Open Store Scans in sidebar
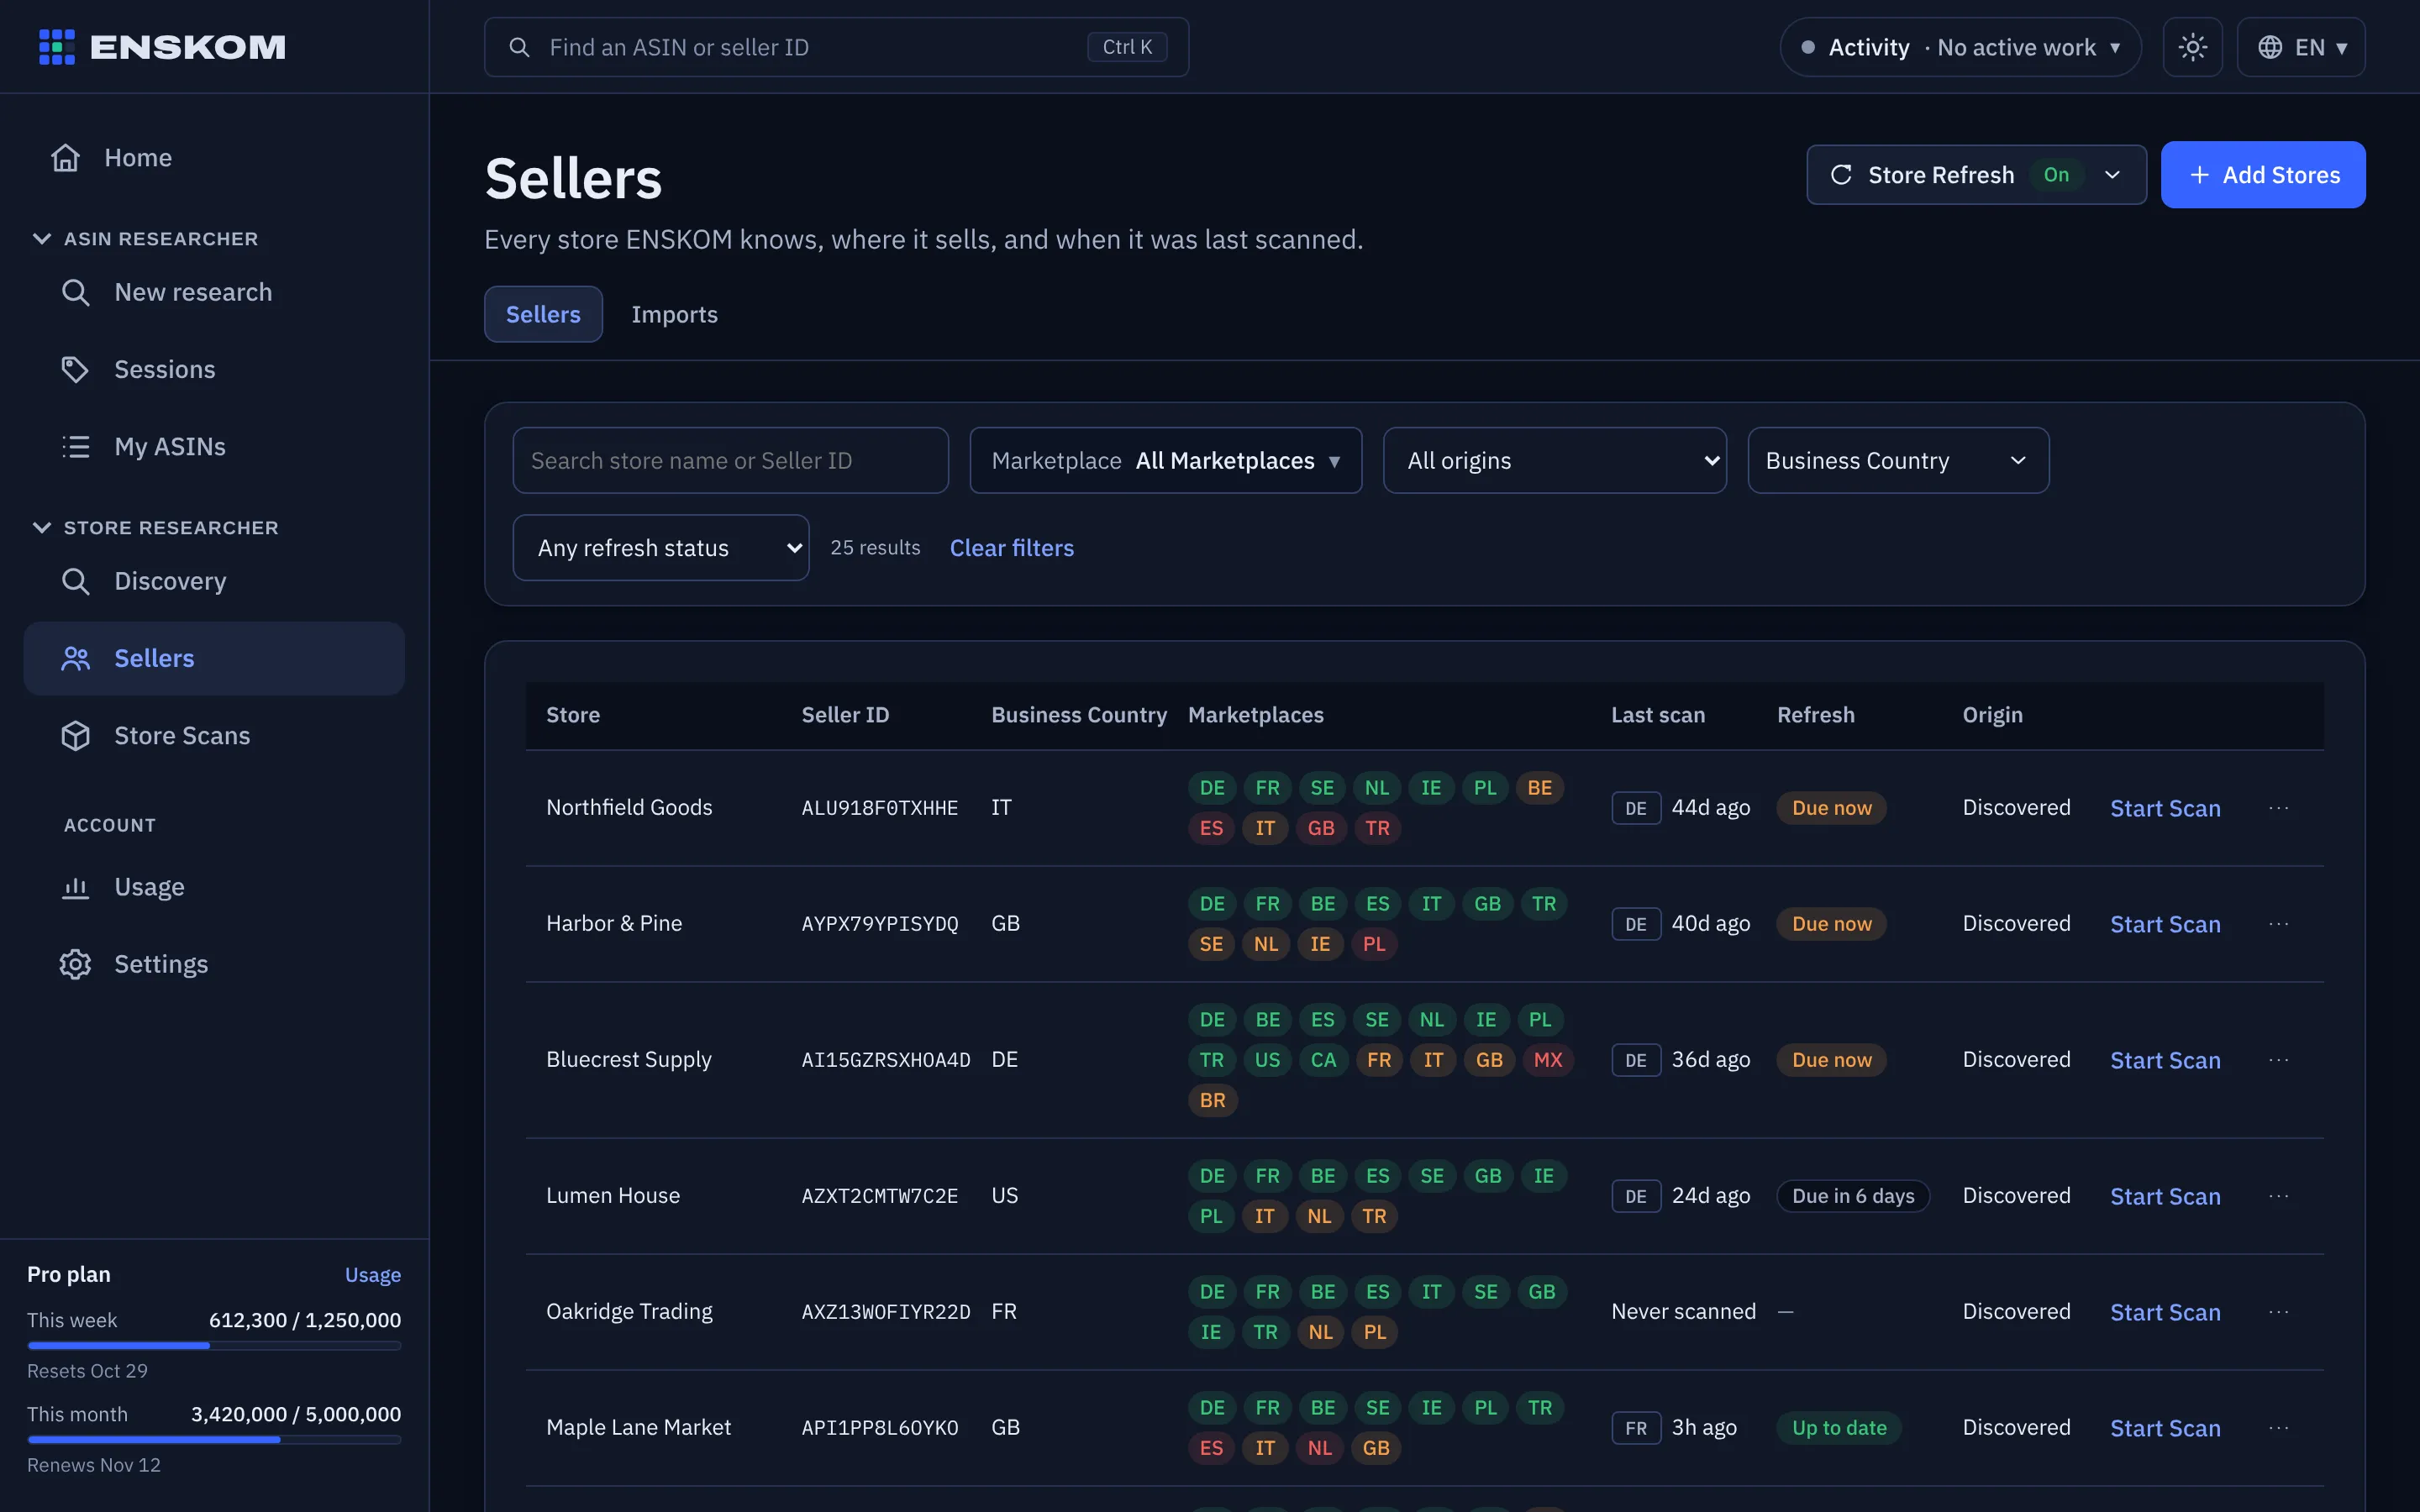2420x1512 pixels. (x=214, y=735)
